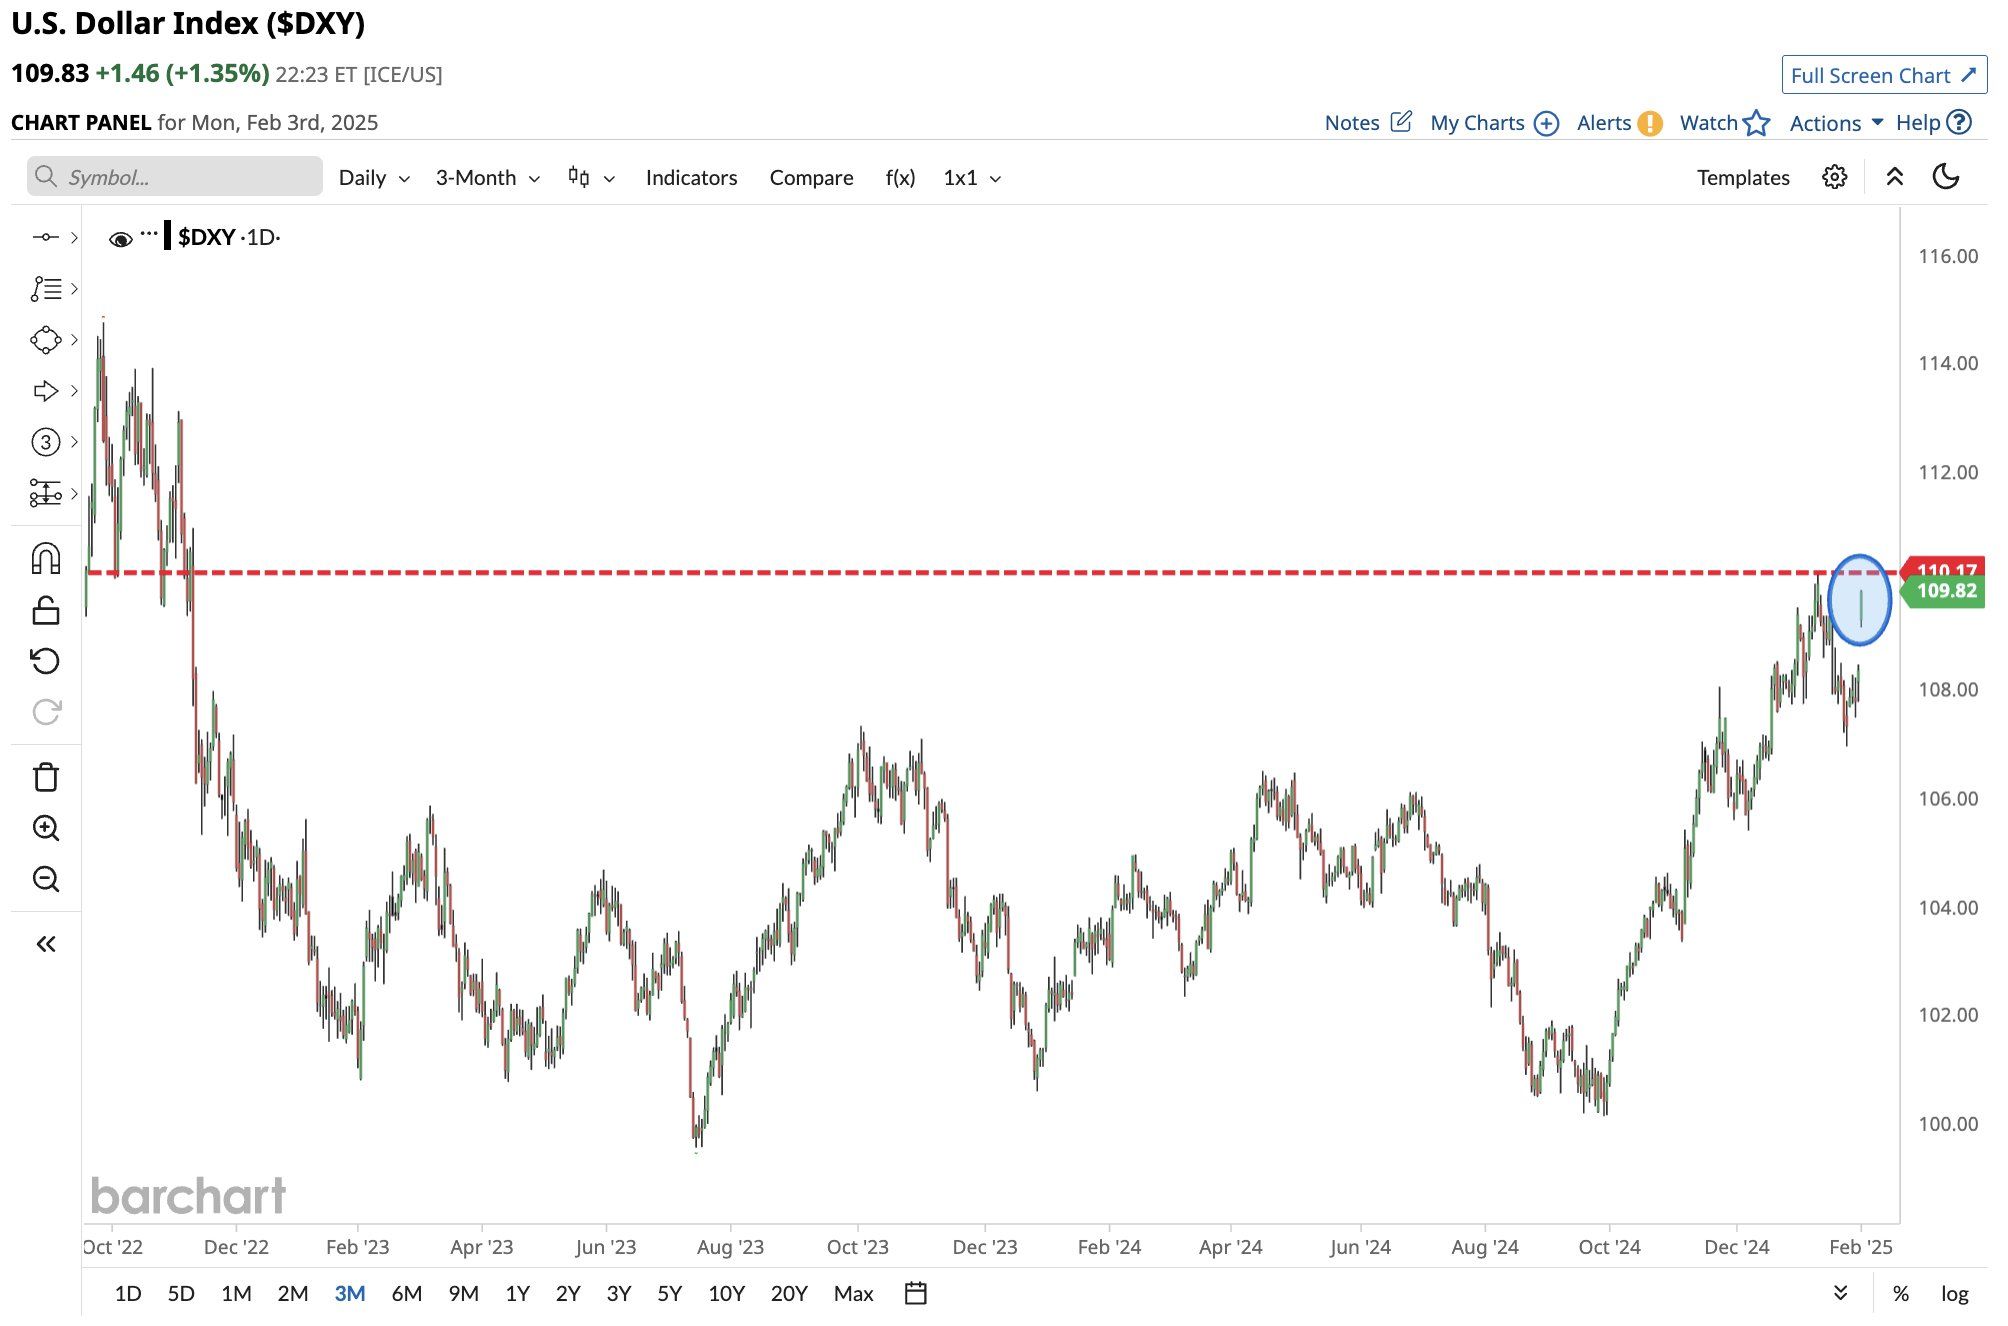Open the Indicators menu

point(691,178)
